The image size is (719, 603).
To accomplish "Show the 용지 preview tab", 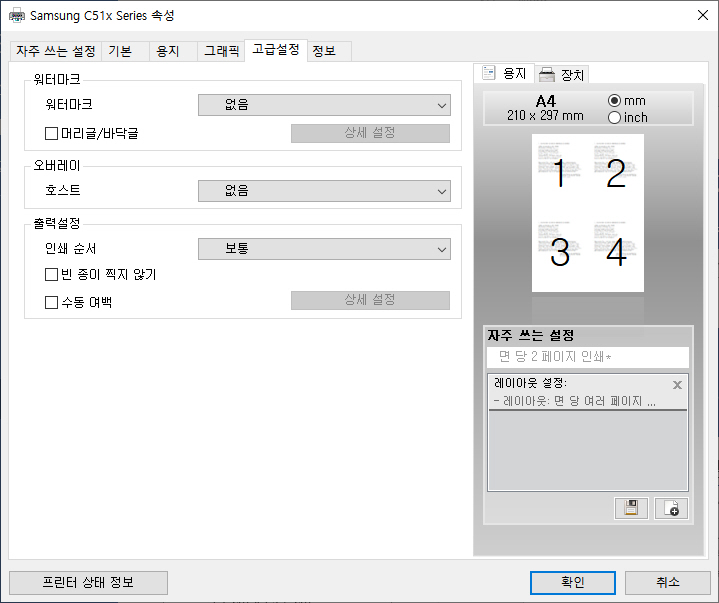I will [x=504, y=73].
